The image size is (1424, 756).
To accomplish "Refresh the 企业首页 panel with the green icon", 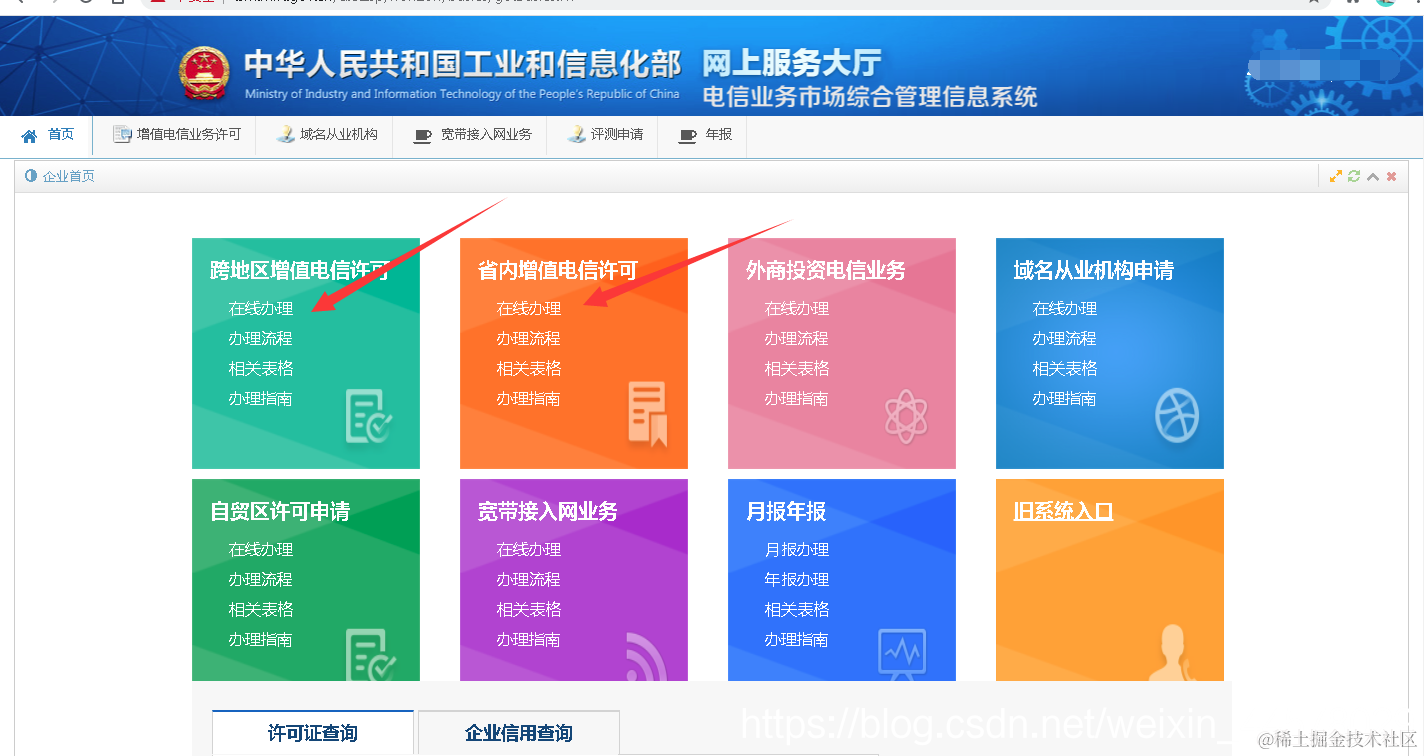I will [x=1354, y=175].
